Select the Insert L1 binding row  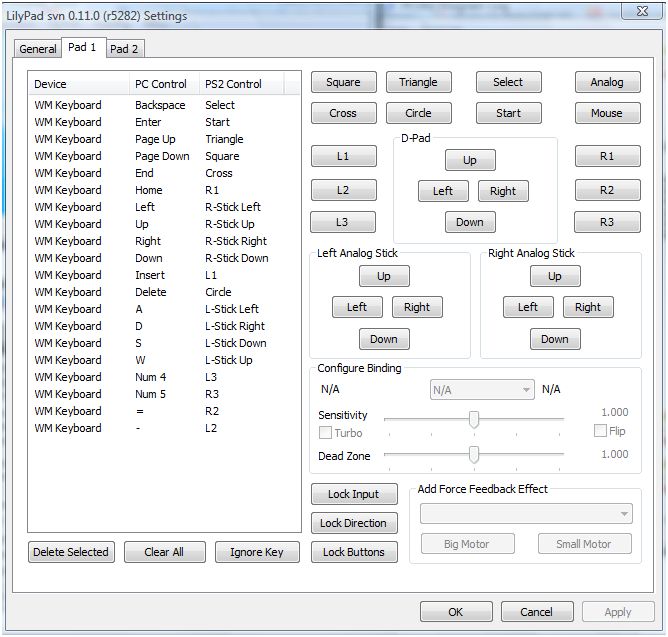pyautogui.click(x=164, y=275)
